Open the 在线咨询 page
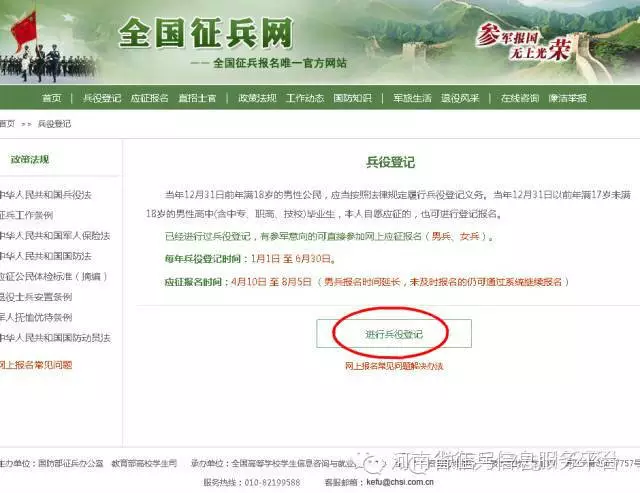640x493 pixels. point(520,98)
